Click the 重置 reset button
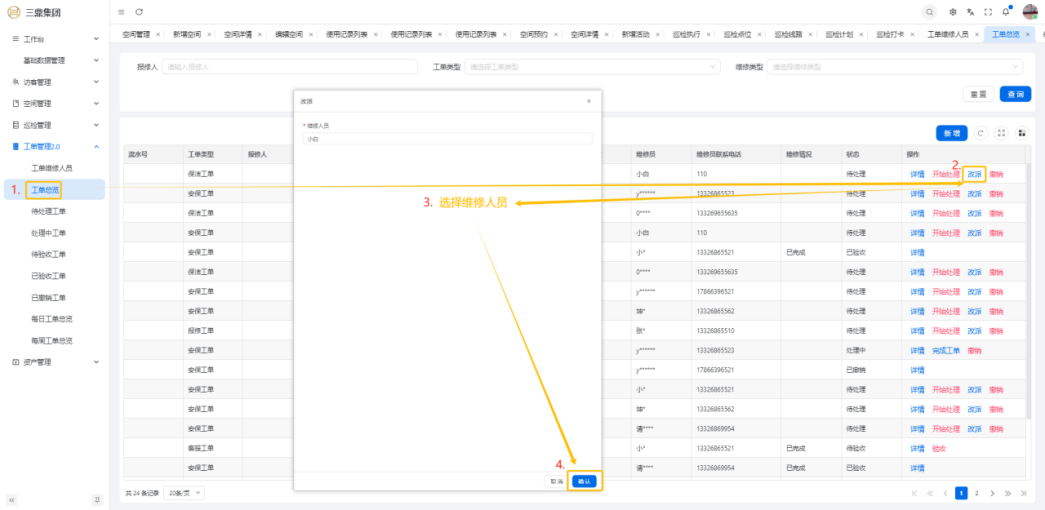Viewport: 1045px width, 510px height. [x=978, y=94]
